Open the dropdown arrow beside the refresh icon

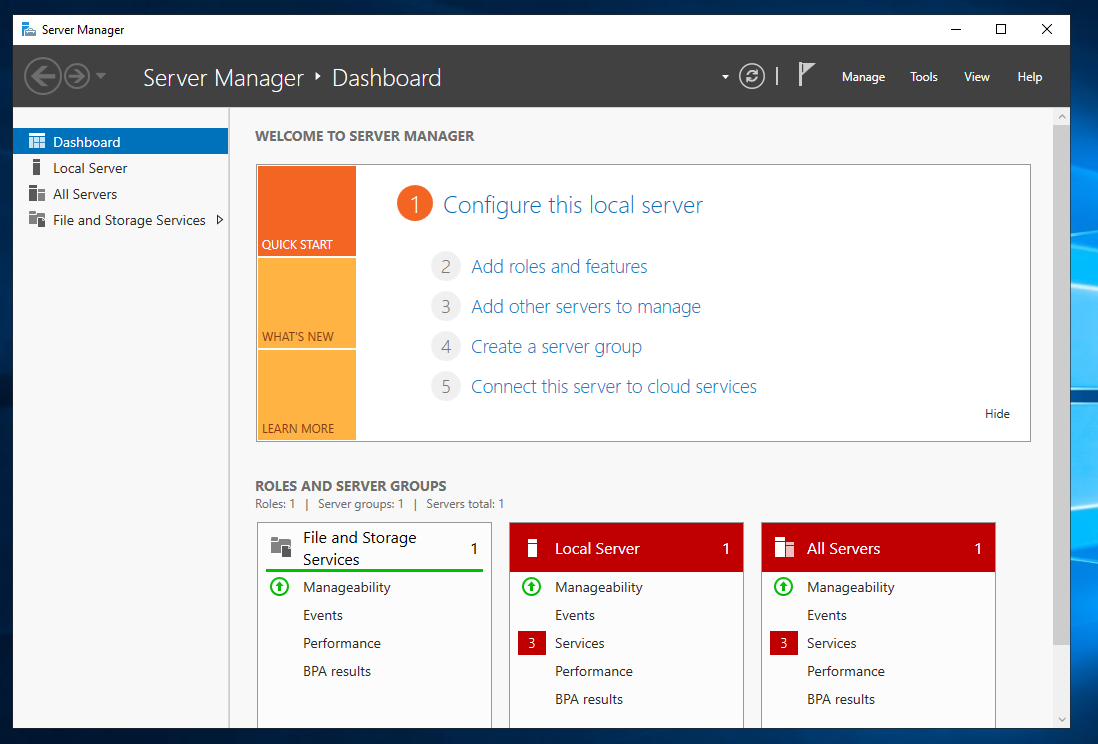(725, 77)
